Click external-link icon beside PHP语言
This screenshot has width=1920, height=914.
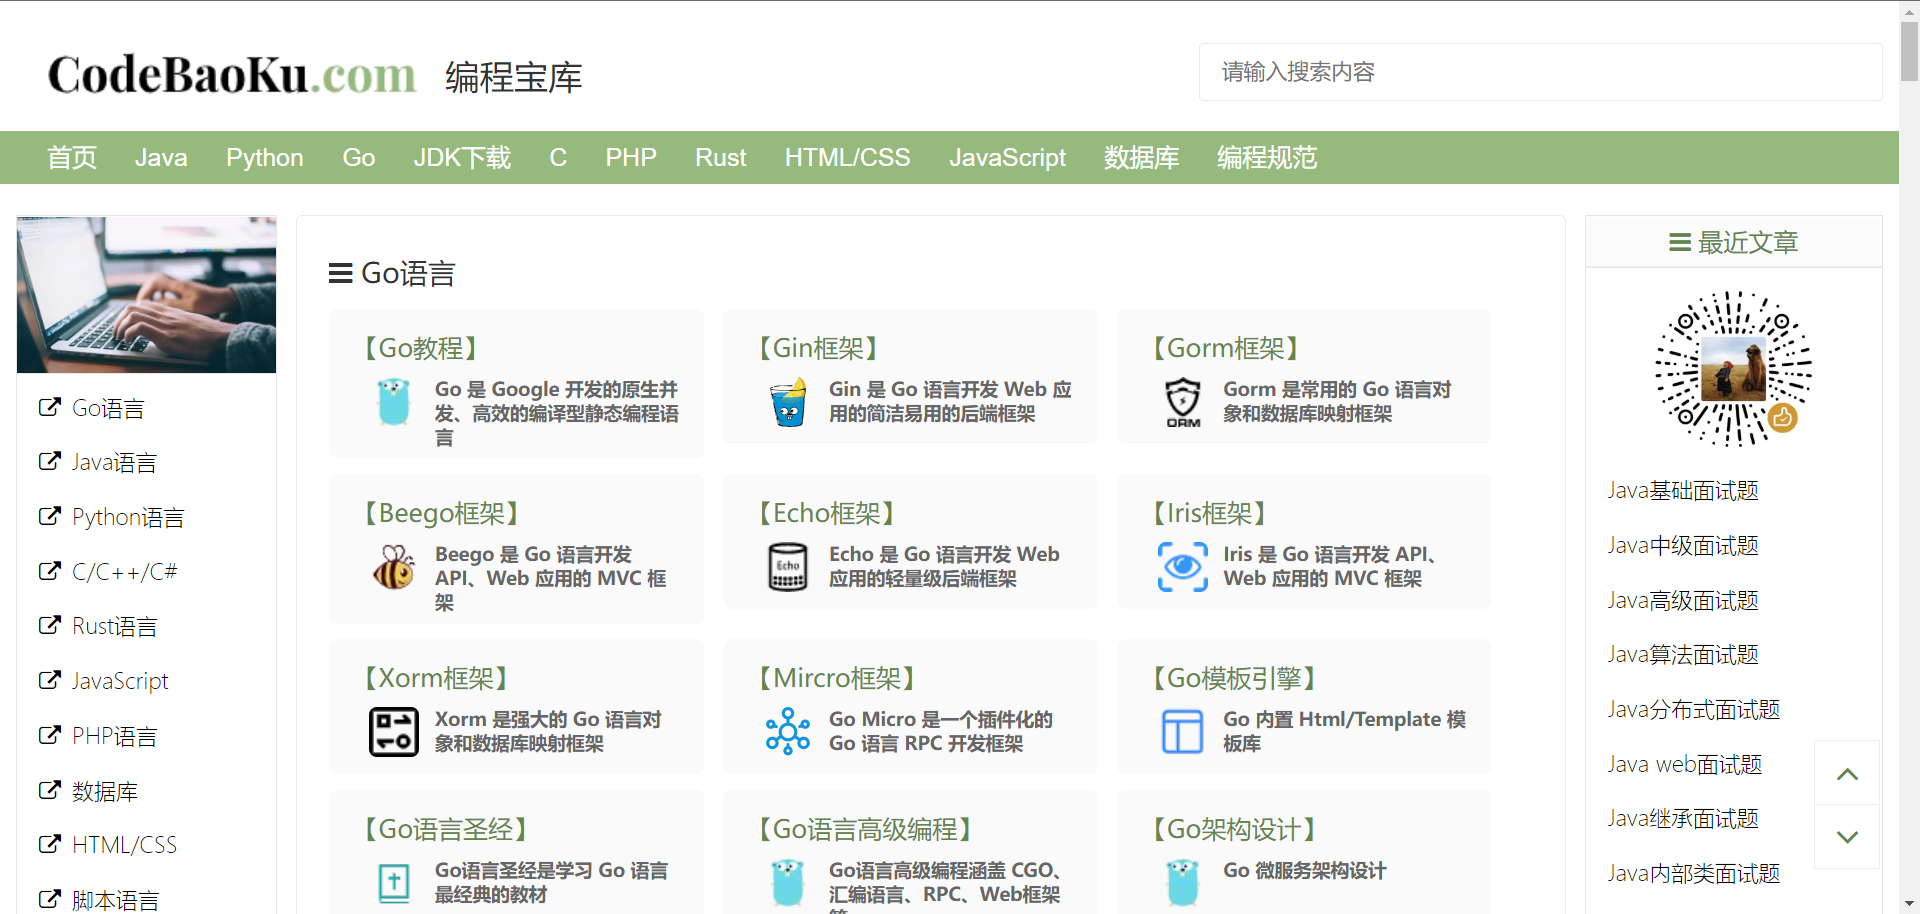coord(49,735)
